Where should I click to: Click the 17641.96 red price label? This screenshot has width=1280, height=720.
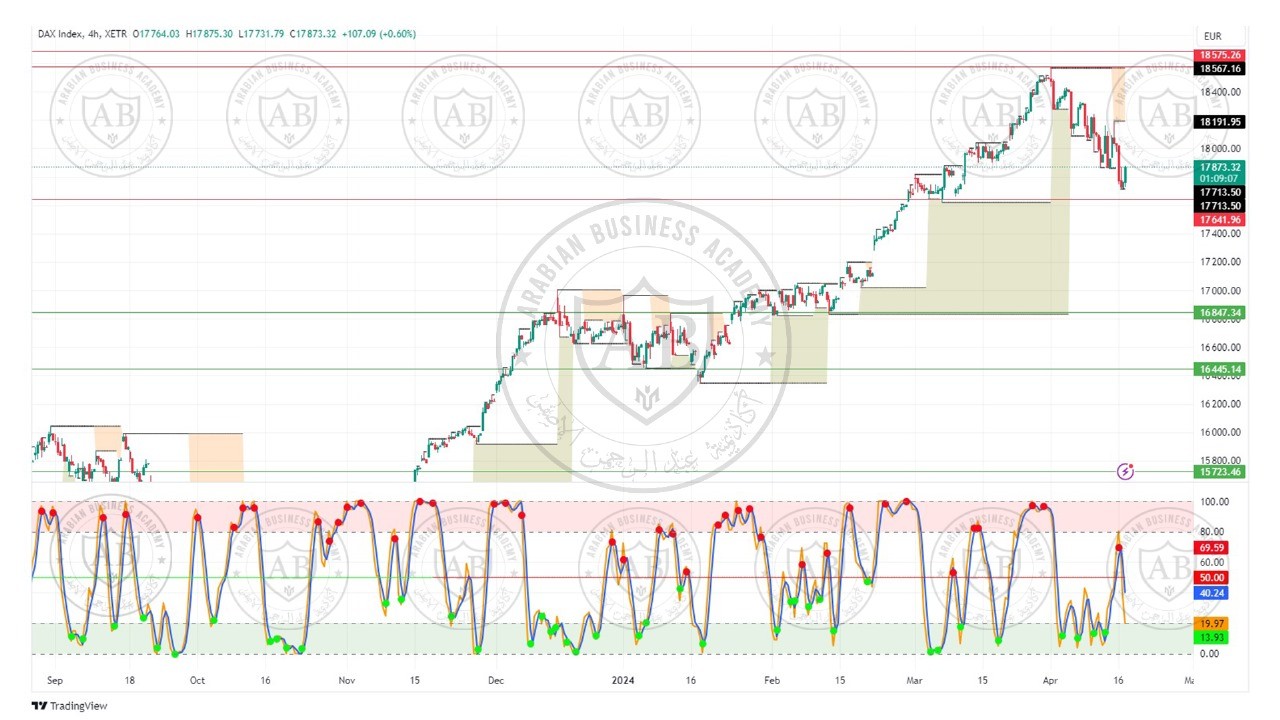1220,219
